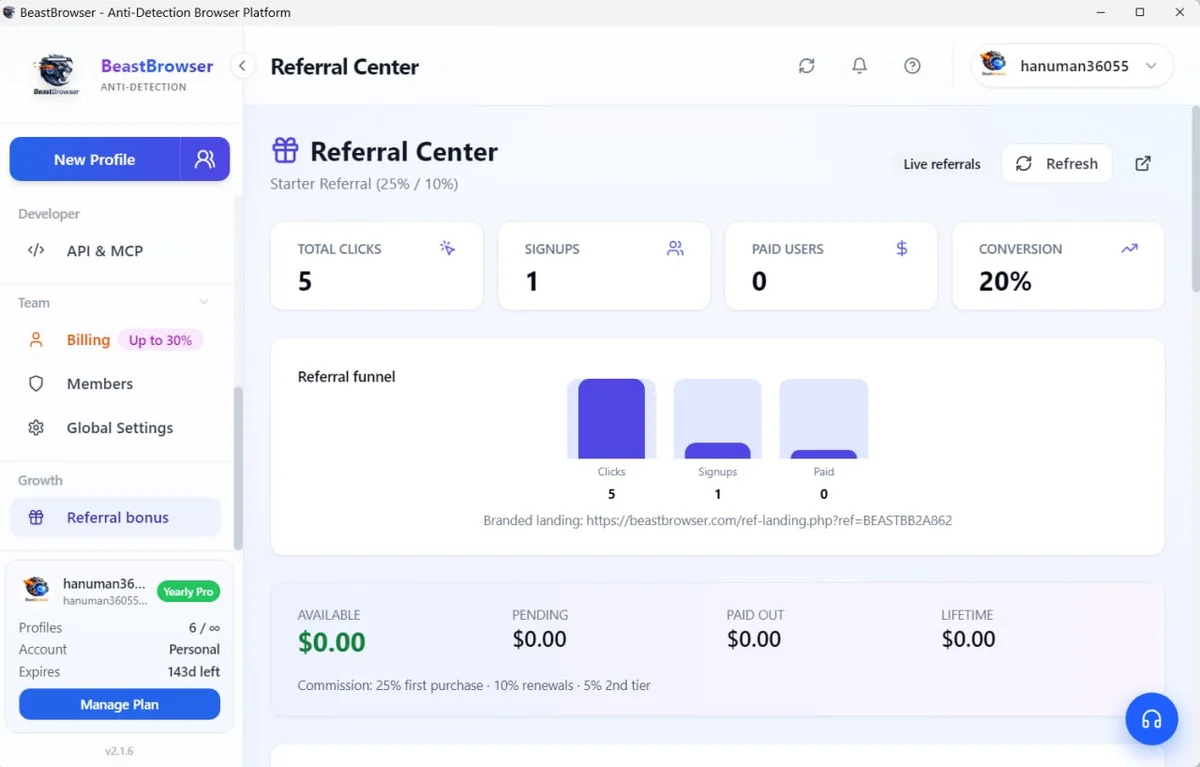Open support chat headset button
The width and height of the screenshot is (1200, 767).
coord(1151,719)
